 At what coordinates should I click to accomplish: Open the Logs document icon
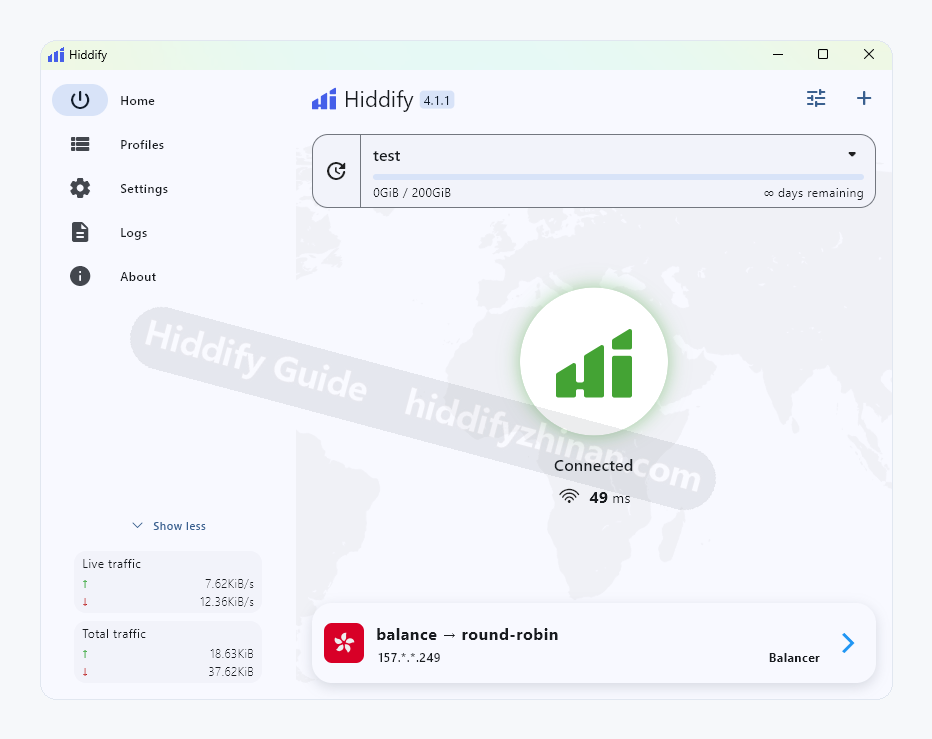click(x=80, y=232)
